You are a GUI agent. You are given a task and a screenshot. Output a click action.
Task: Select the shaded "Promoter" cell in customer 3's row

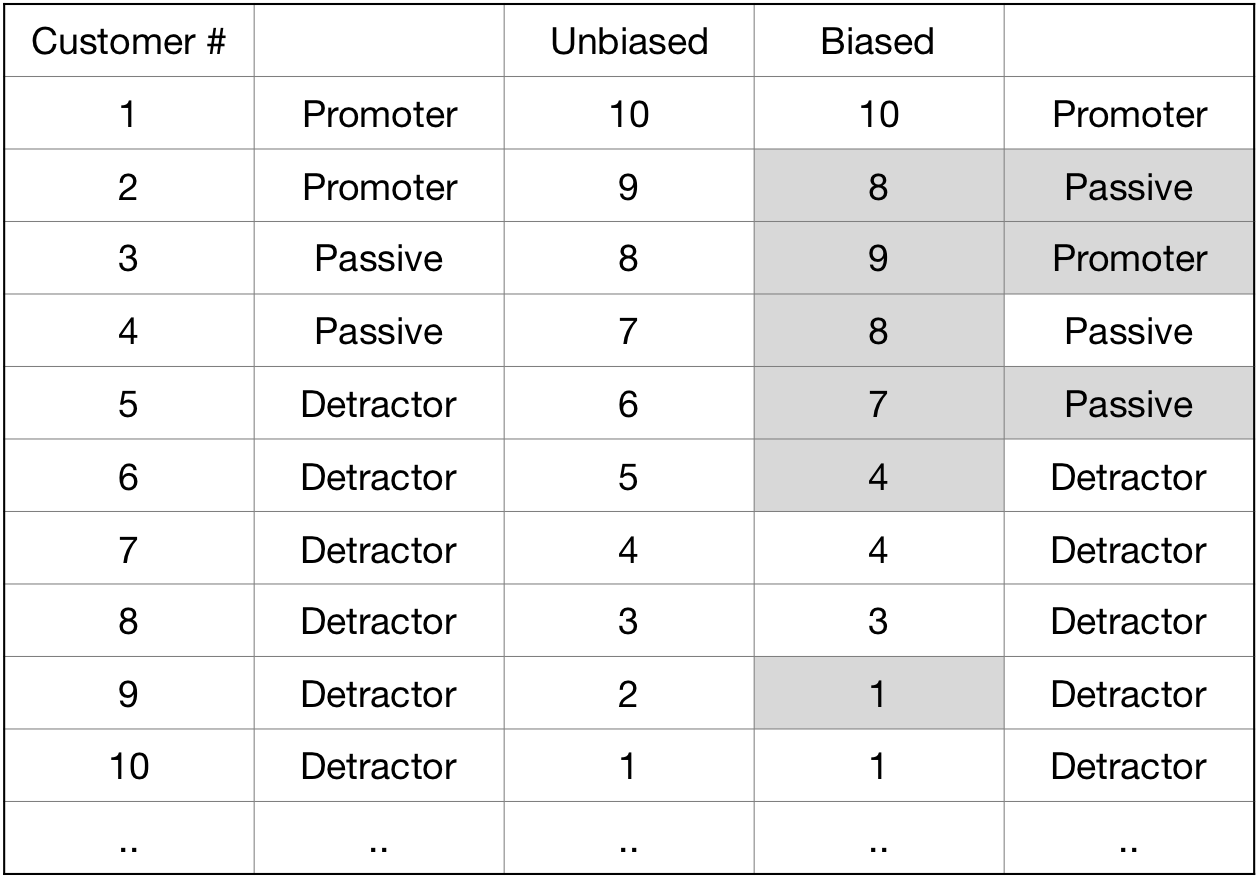point(1128,259)
